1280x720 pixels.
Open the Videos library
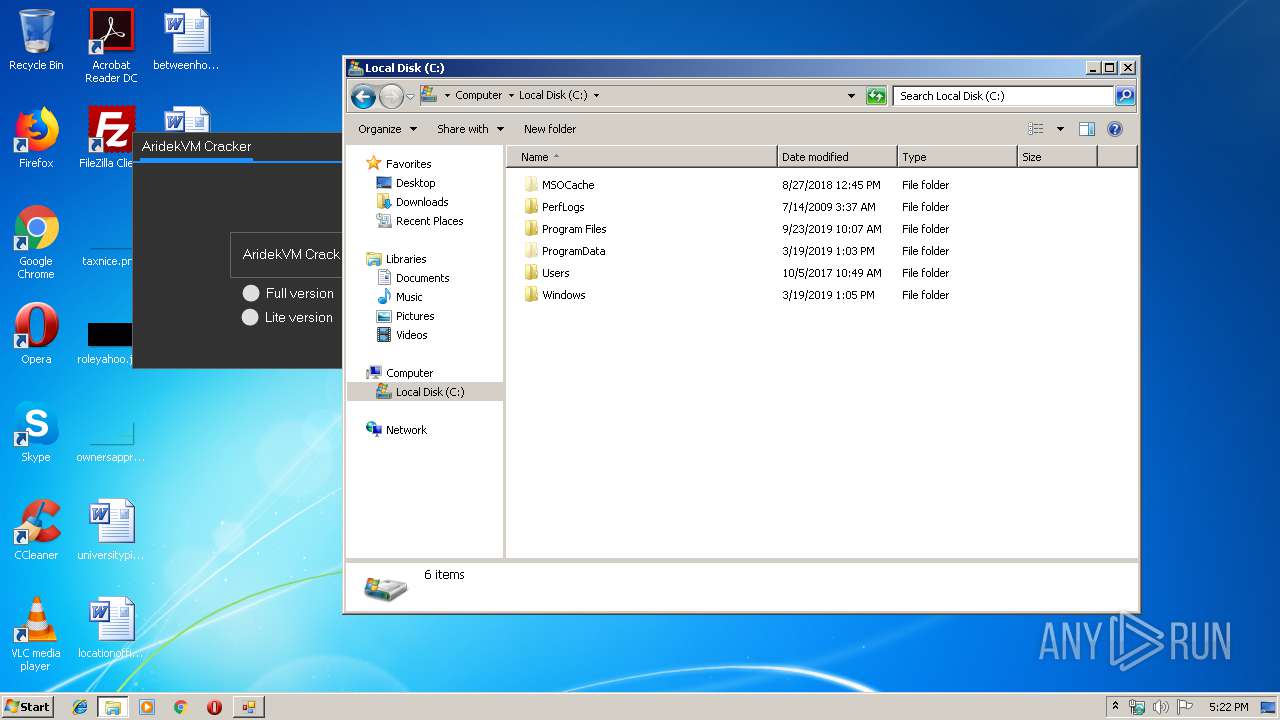[411, 335]
